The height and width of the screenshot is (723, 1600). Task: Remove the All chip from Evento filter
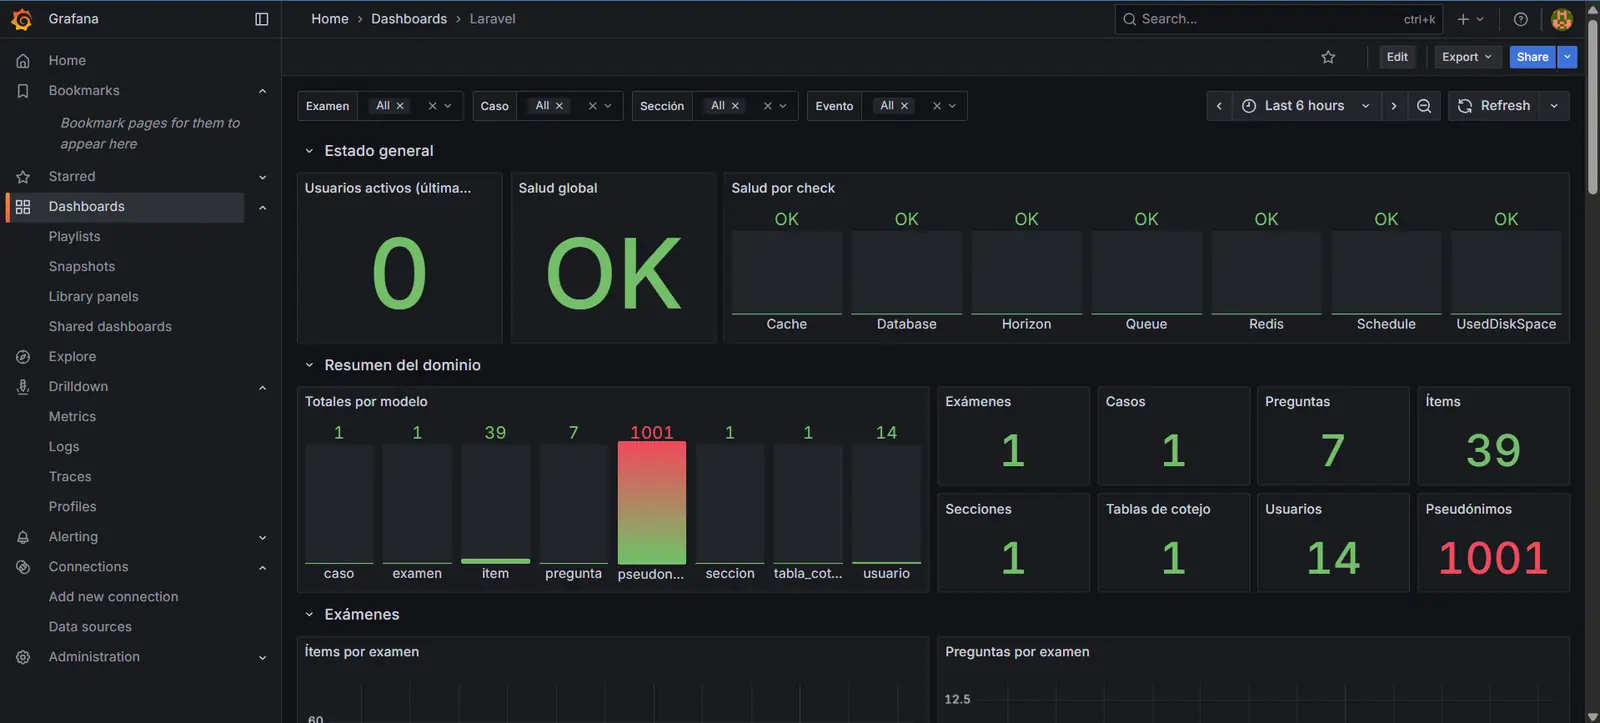point(904,106)
